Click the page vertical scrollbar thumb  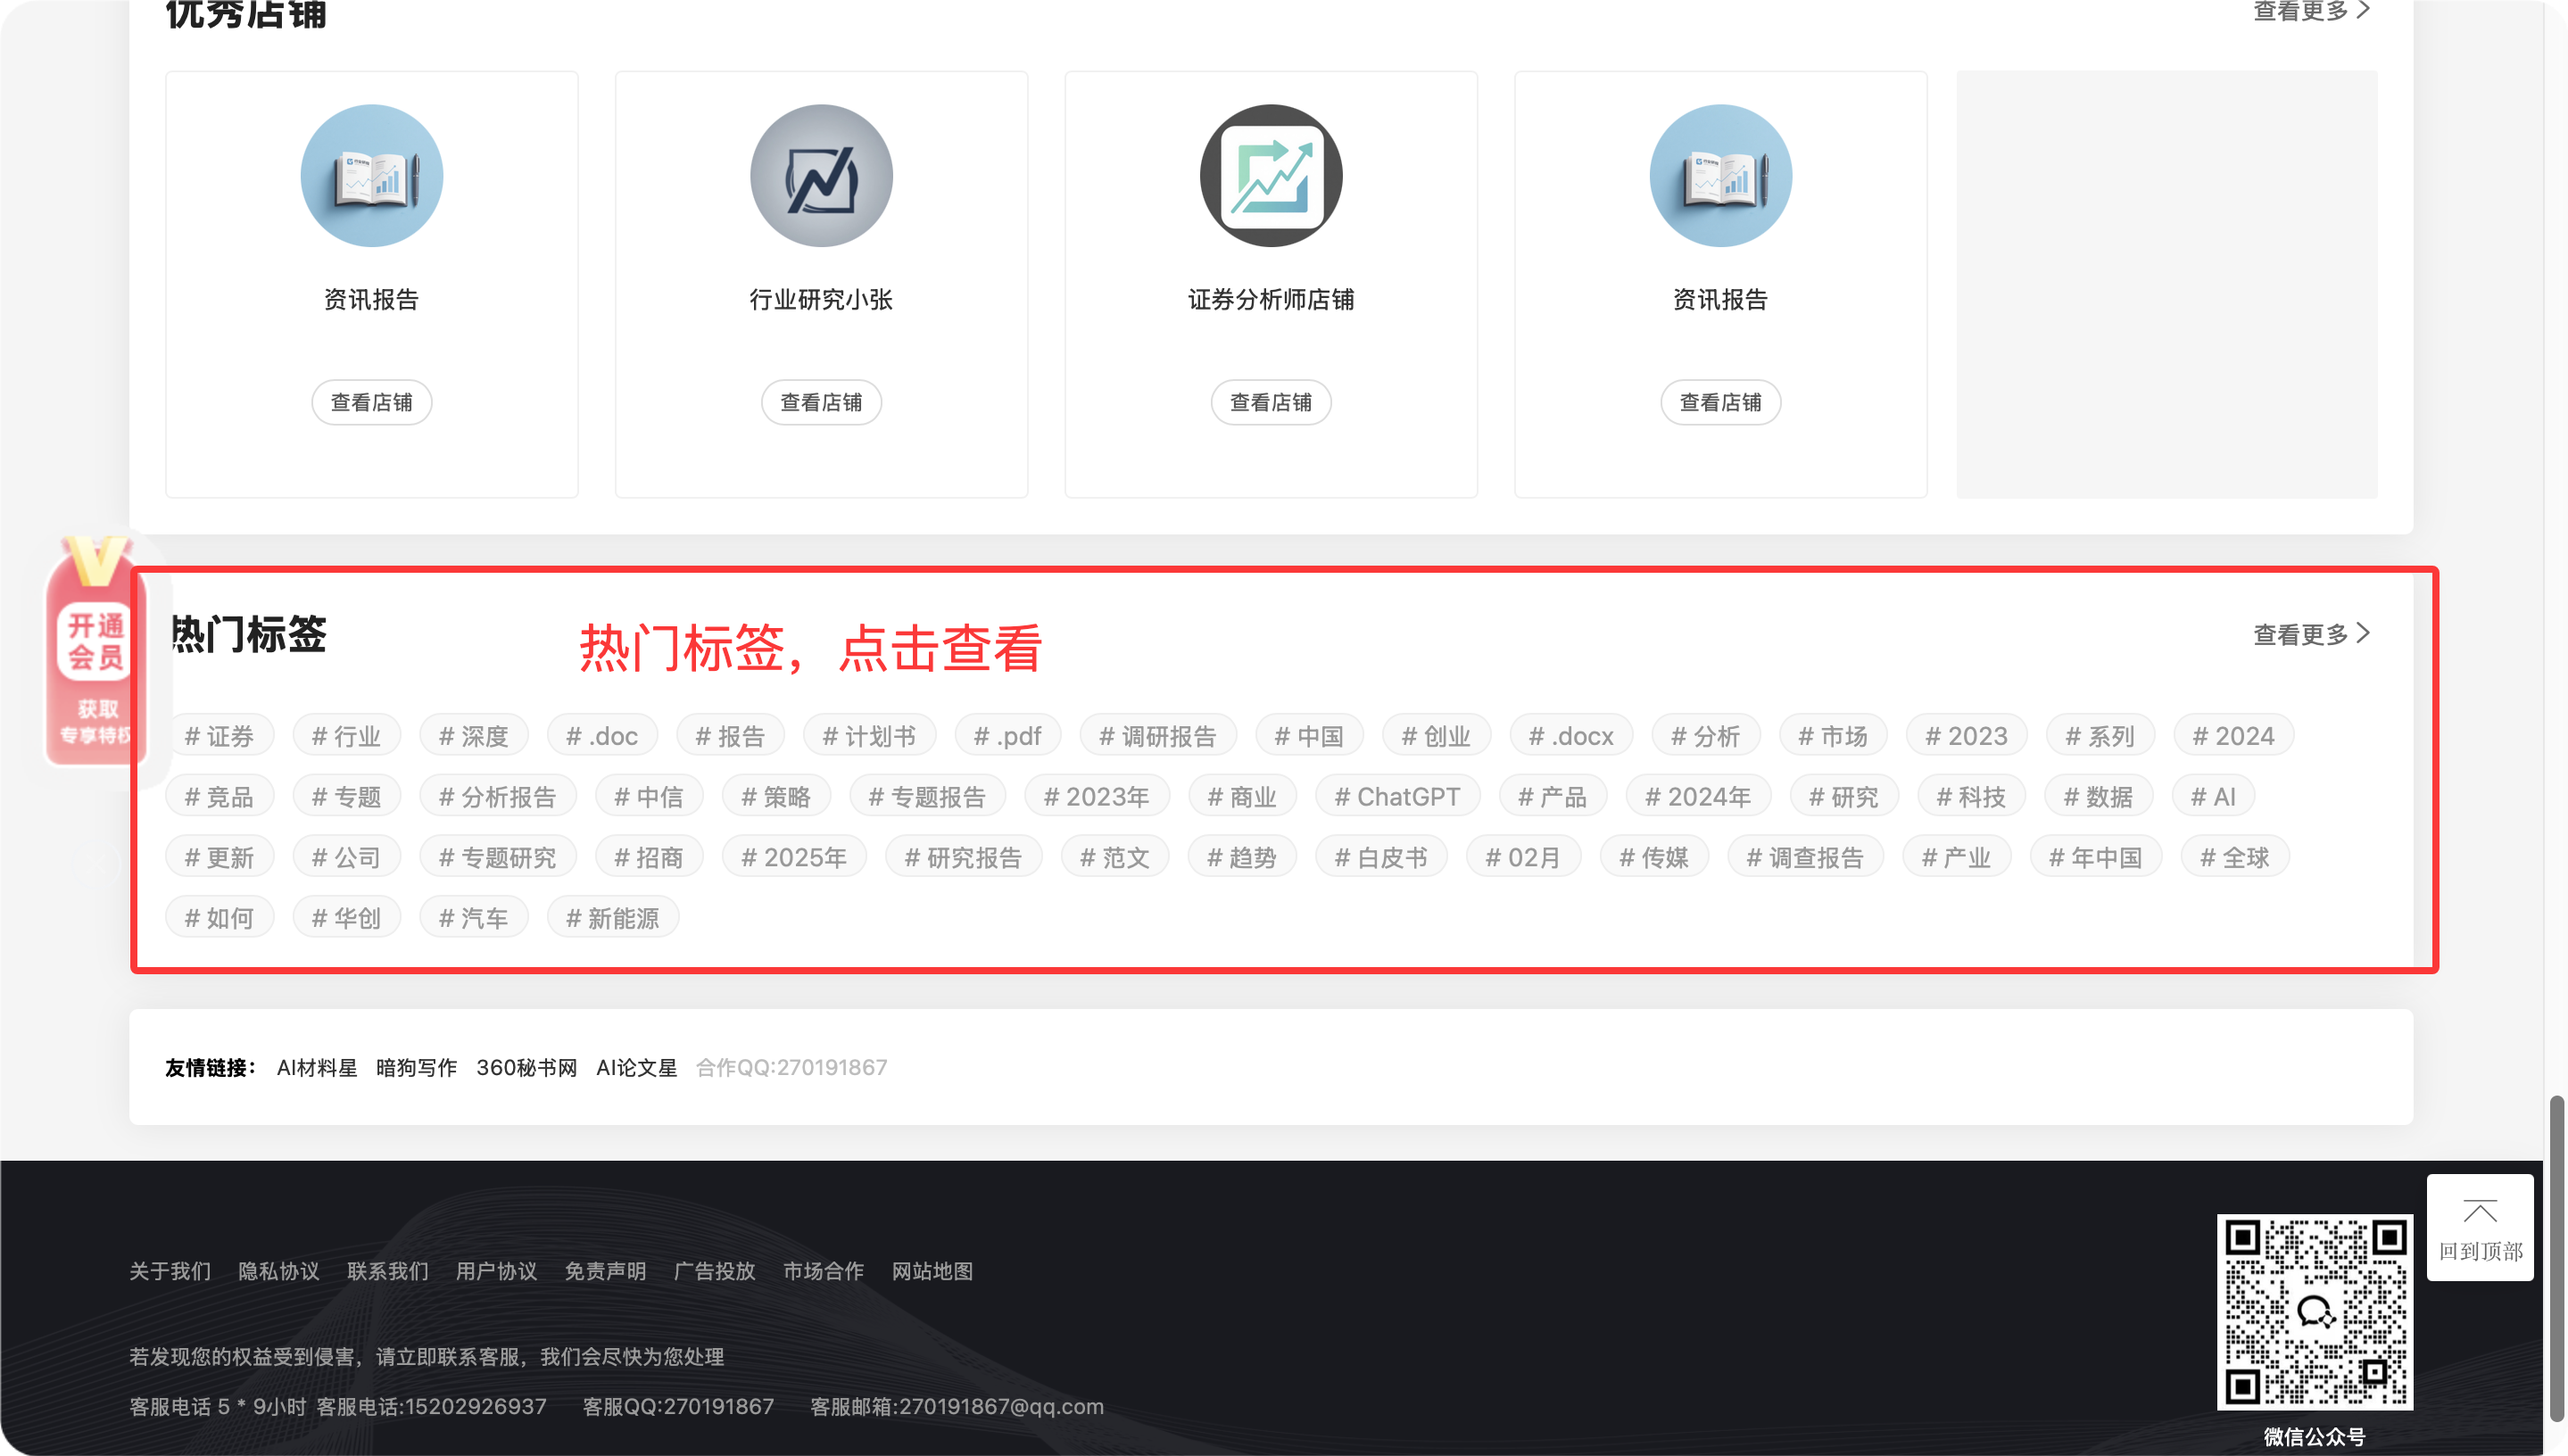tap(2556, 1258)
